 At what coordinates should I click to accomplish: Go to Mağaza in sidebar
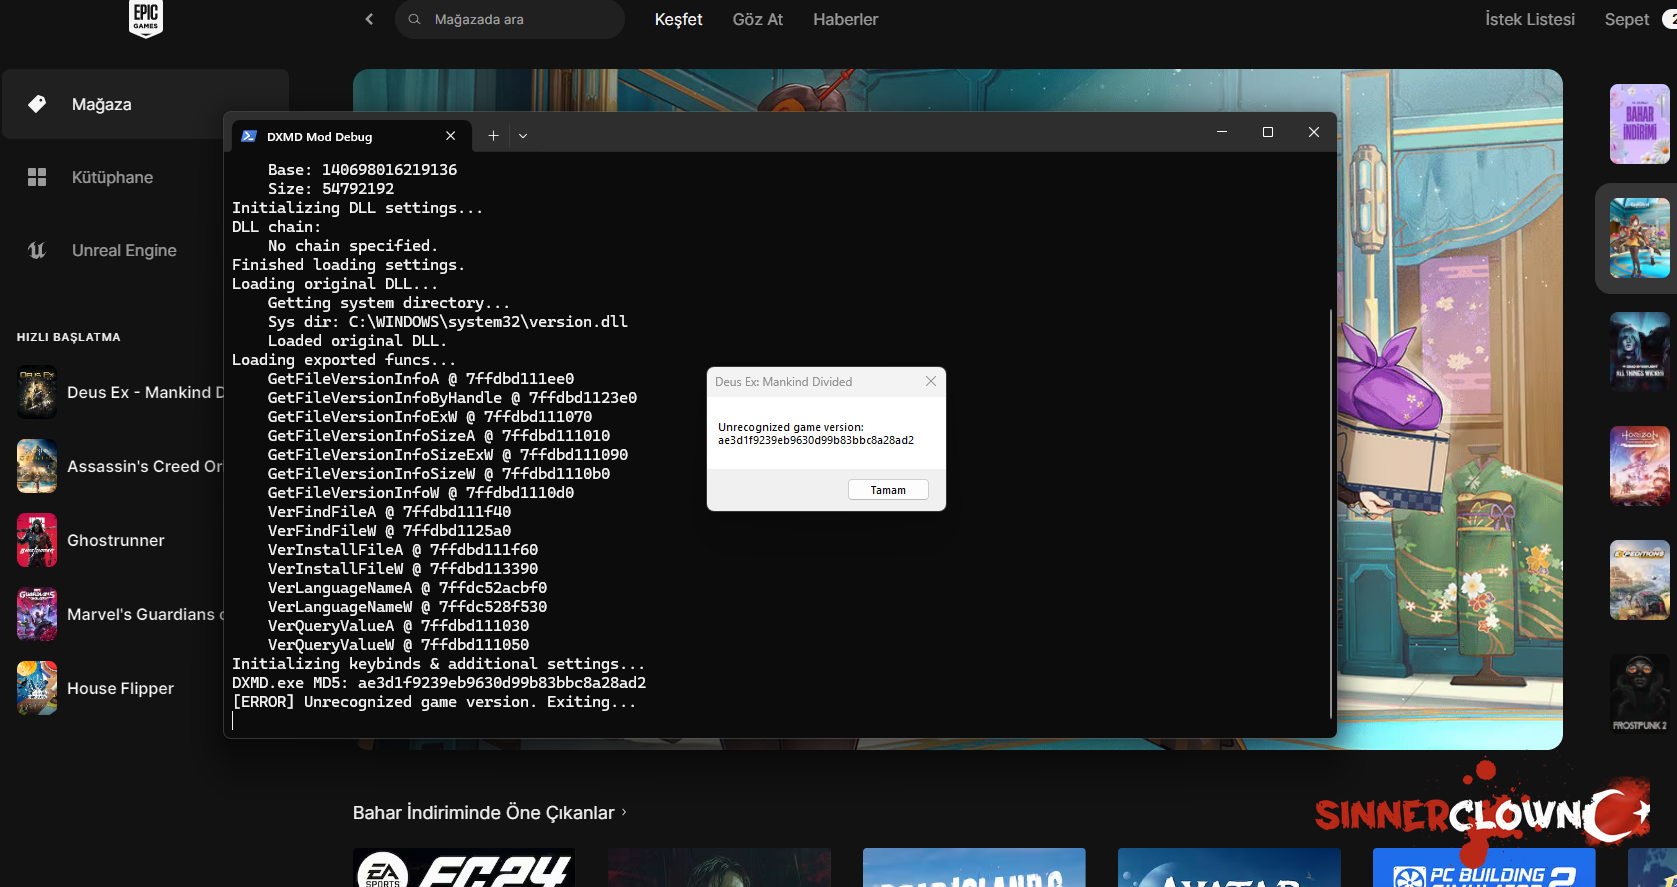145,104
